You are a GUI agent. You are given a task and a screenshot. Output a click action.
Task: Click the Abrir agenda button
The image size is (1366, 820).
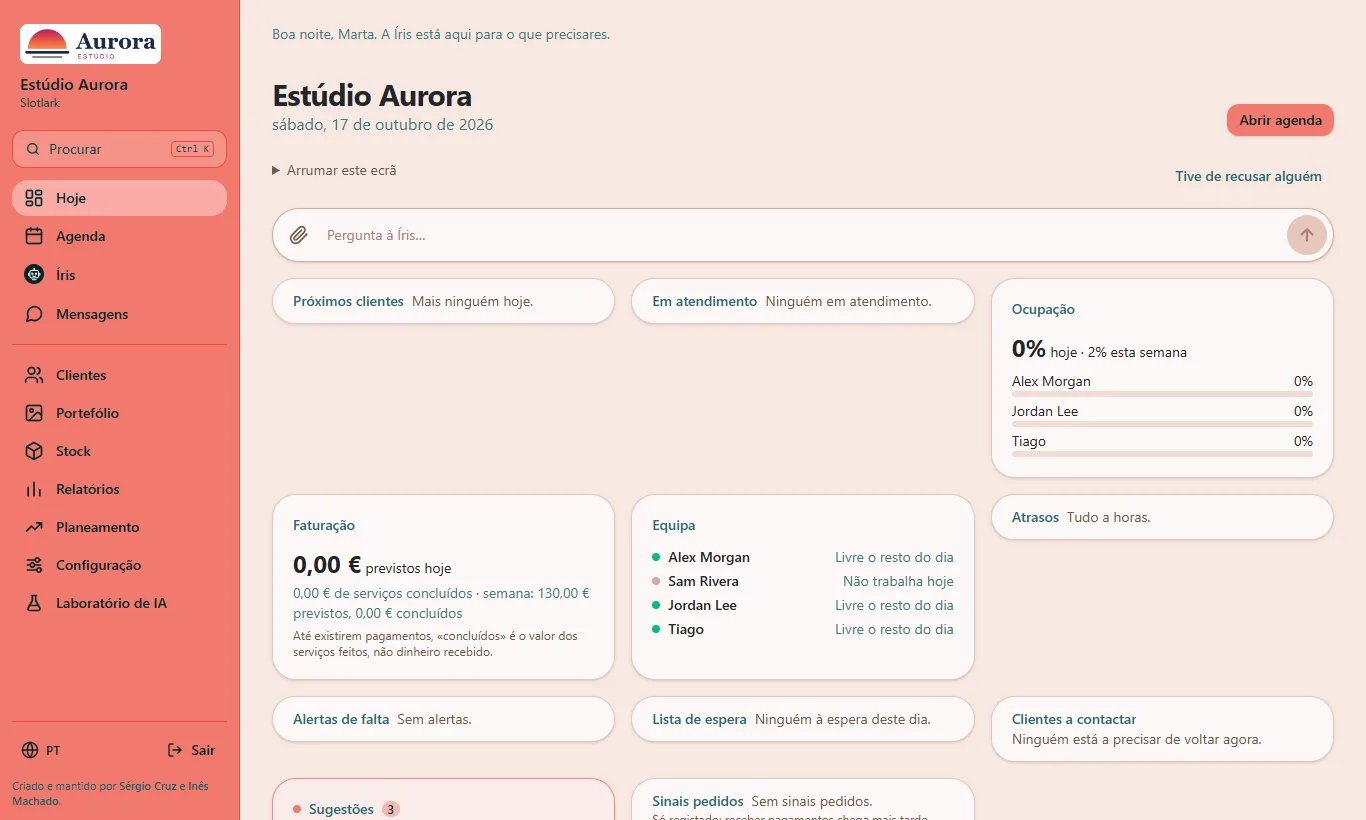point(1280,120)
